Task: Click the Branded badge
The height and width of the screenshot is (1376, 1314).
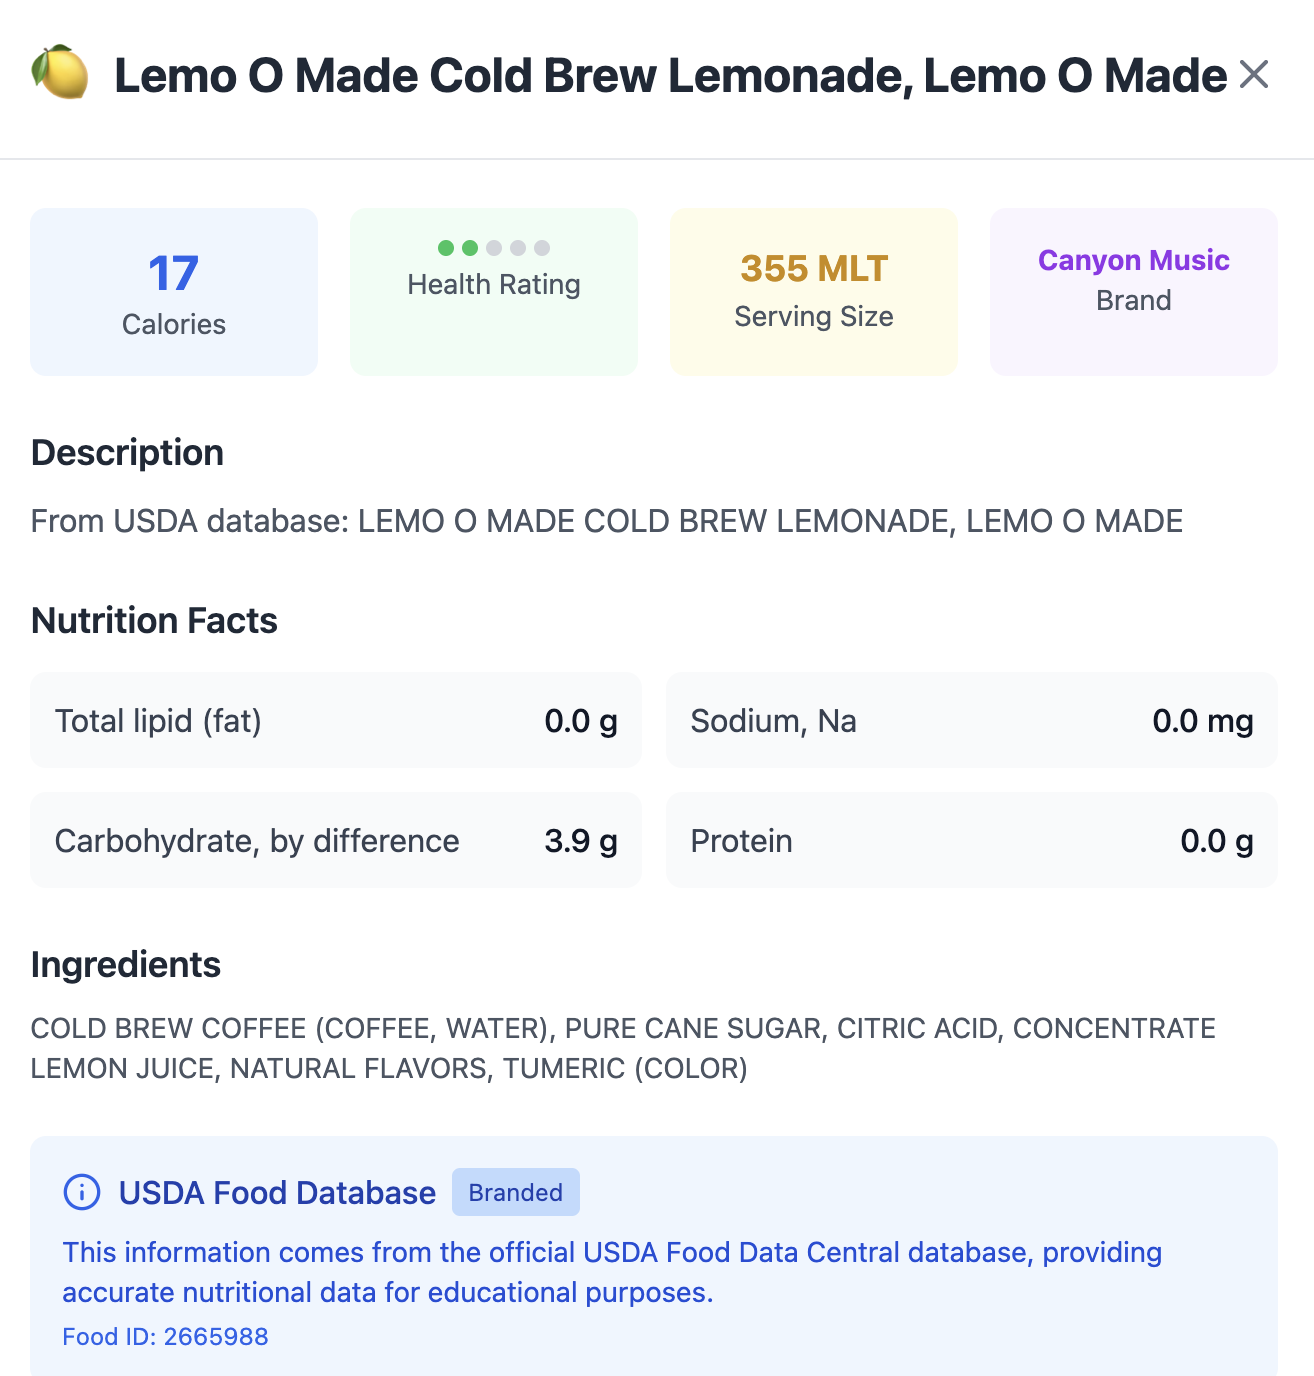Action: [x=515, y=1192]
